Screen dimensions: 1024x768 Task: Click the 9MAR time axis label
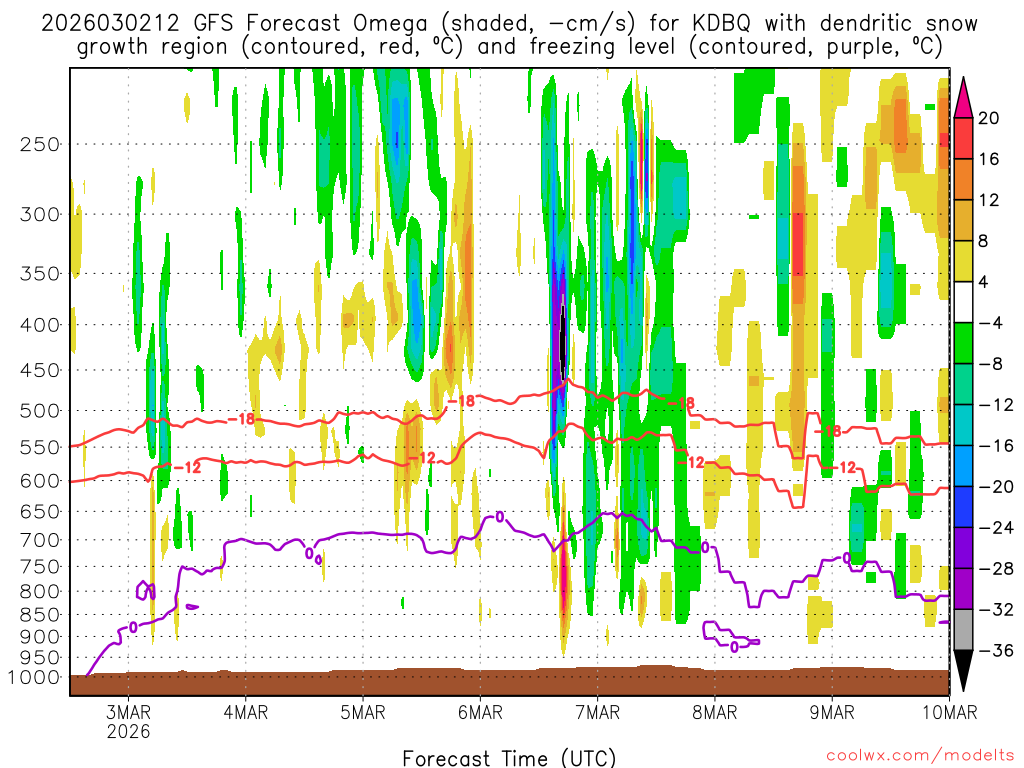(832, 712)
